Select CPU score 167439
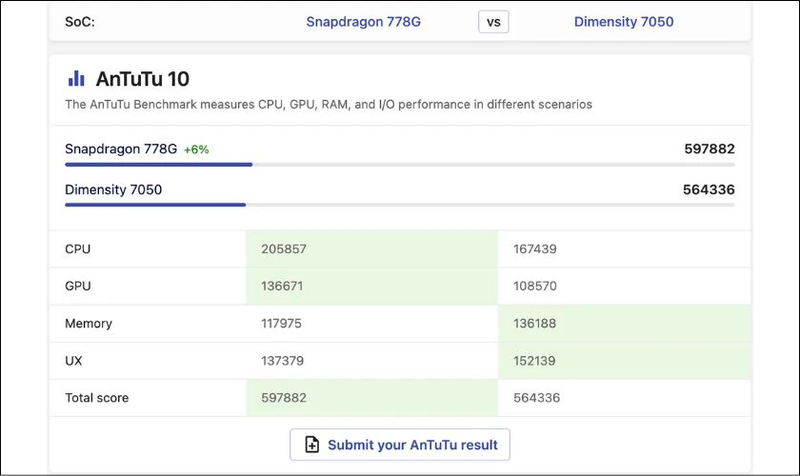 (x=535, y=249)
